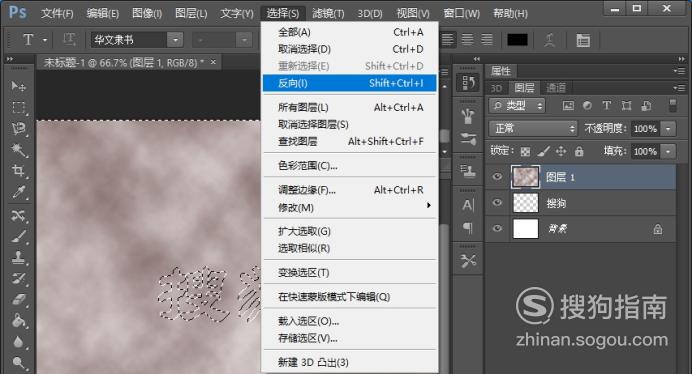Click the opacity 100% input field
The height and width of the screenshot is (374, 692).
[645, 128]
